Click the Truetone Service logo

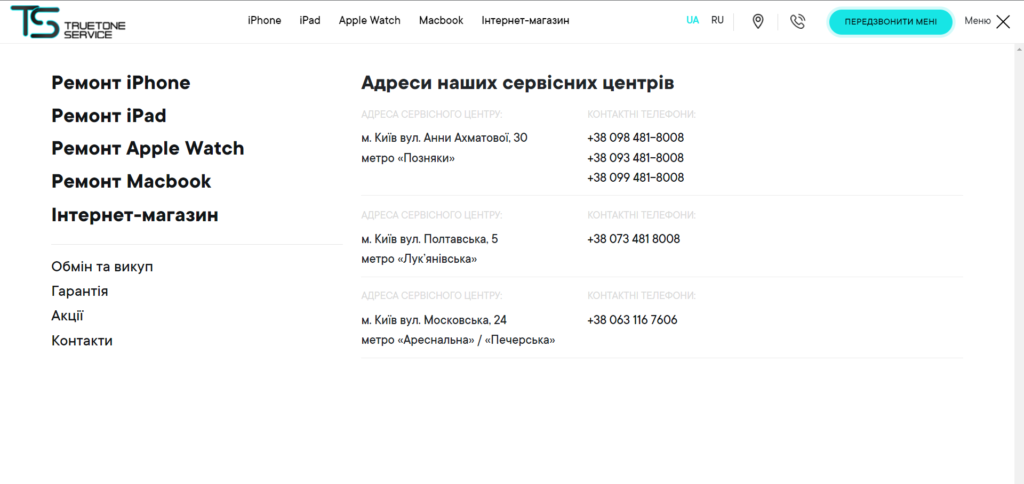tap(68, 22)
